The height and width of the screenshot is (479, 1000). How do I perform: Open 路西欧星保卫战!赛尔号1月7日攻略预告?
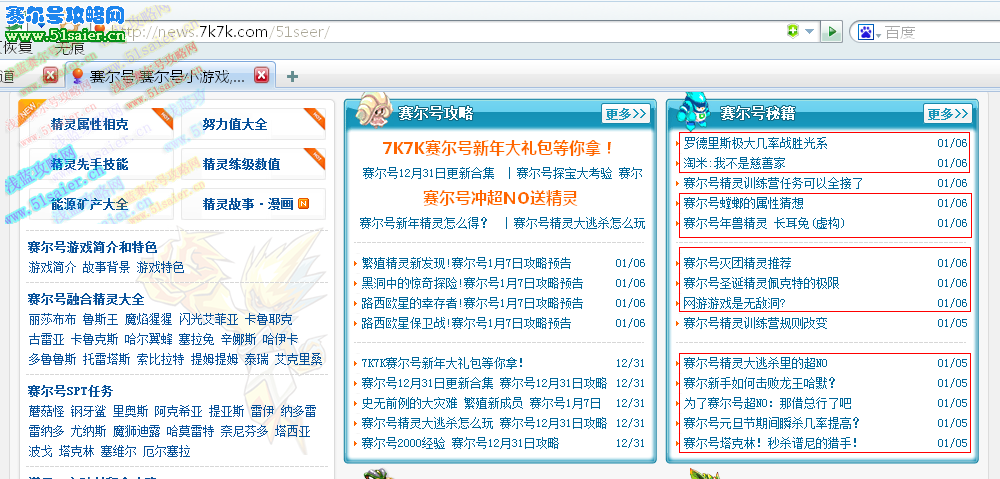click(466, 323)
